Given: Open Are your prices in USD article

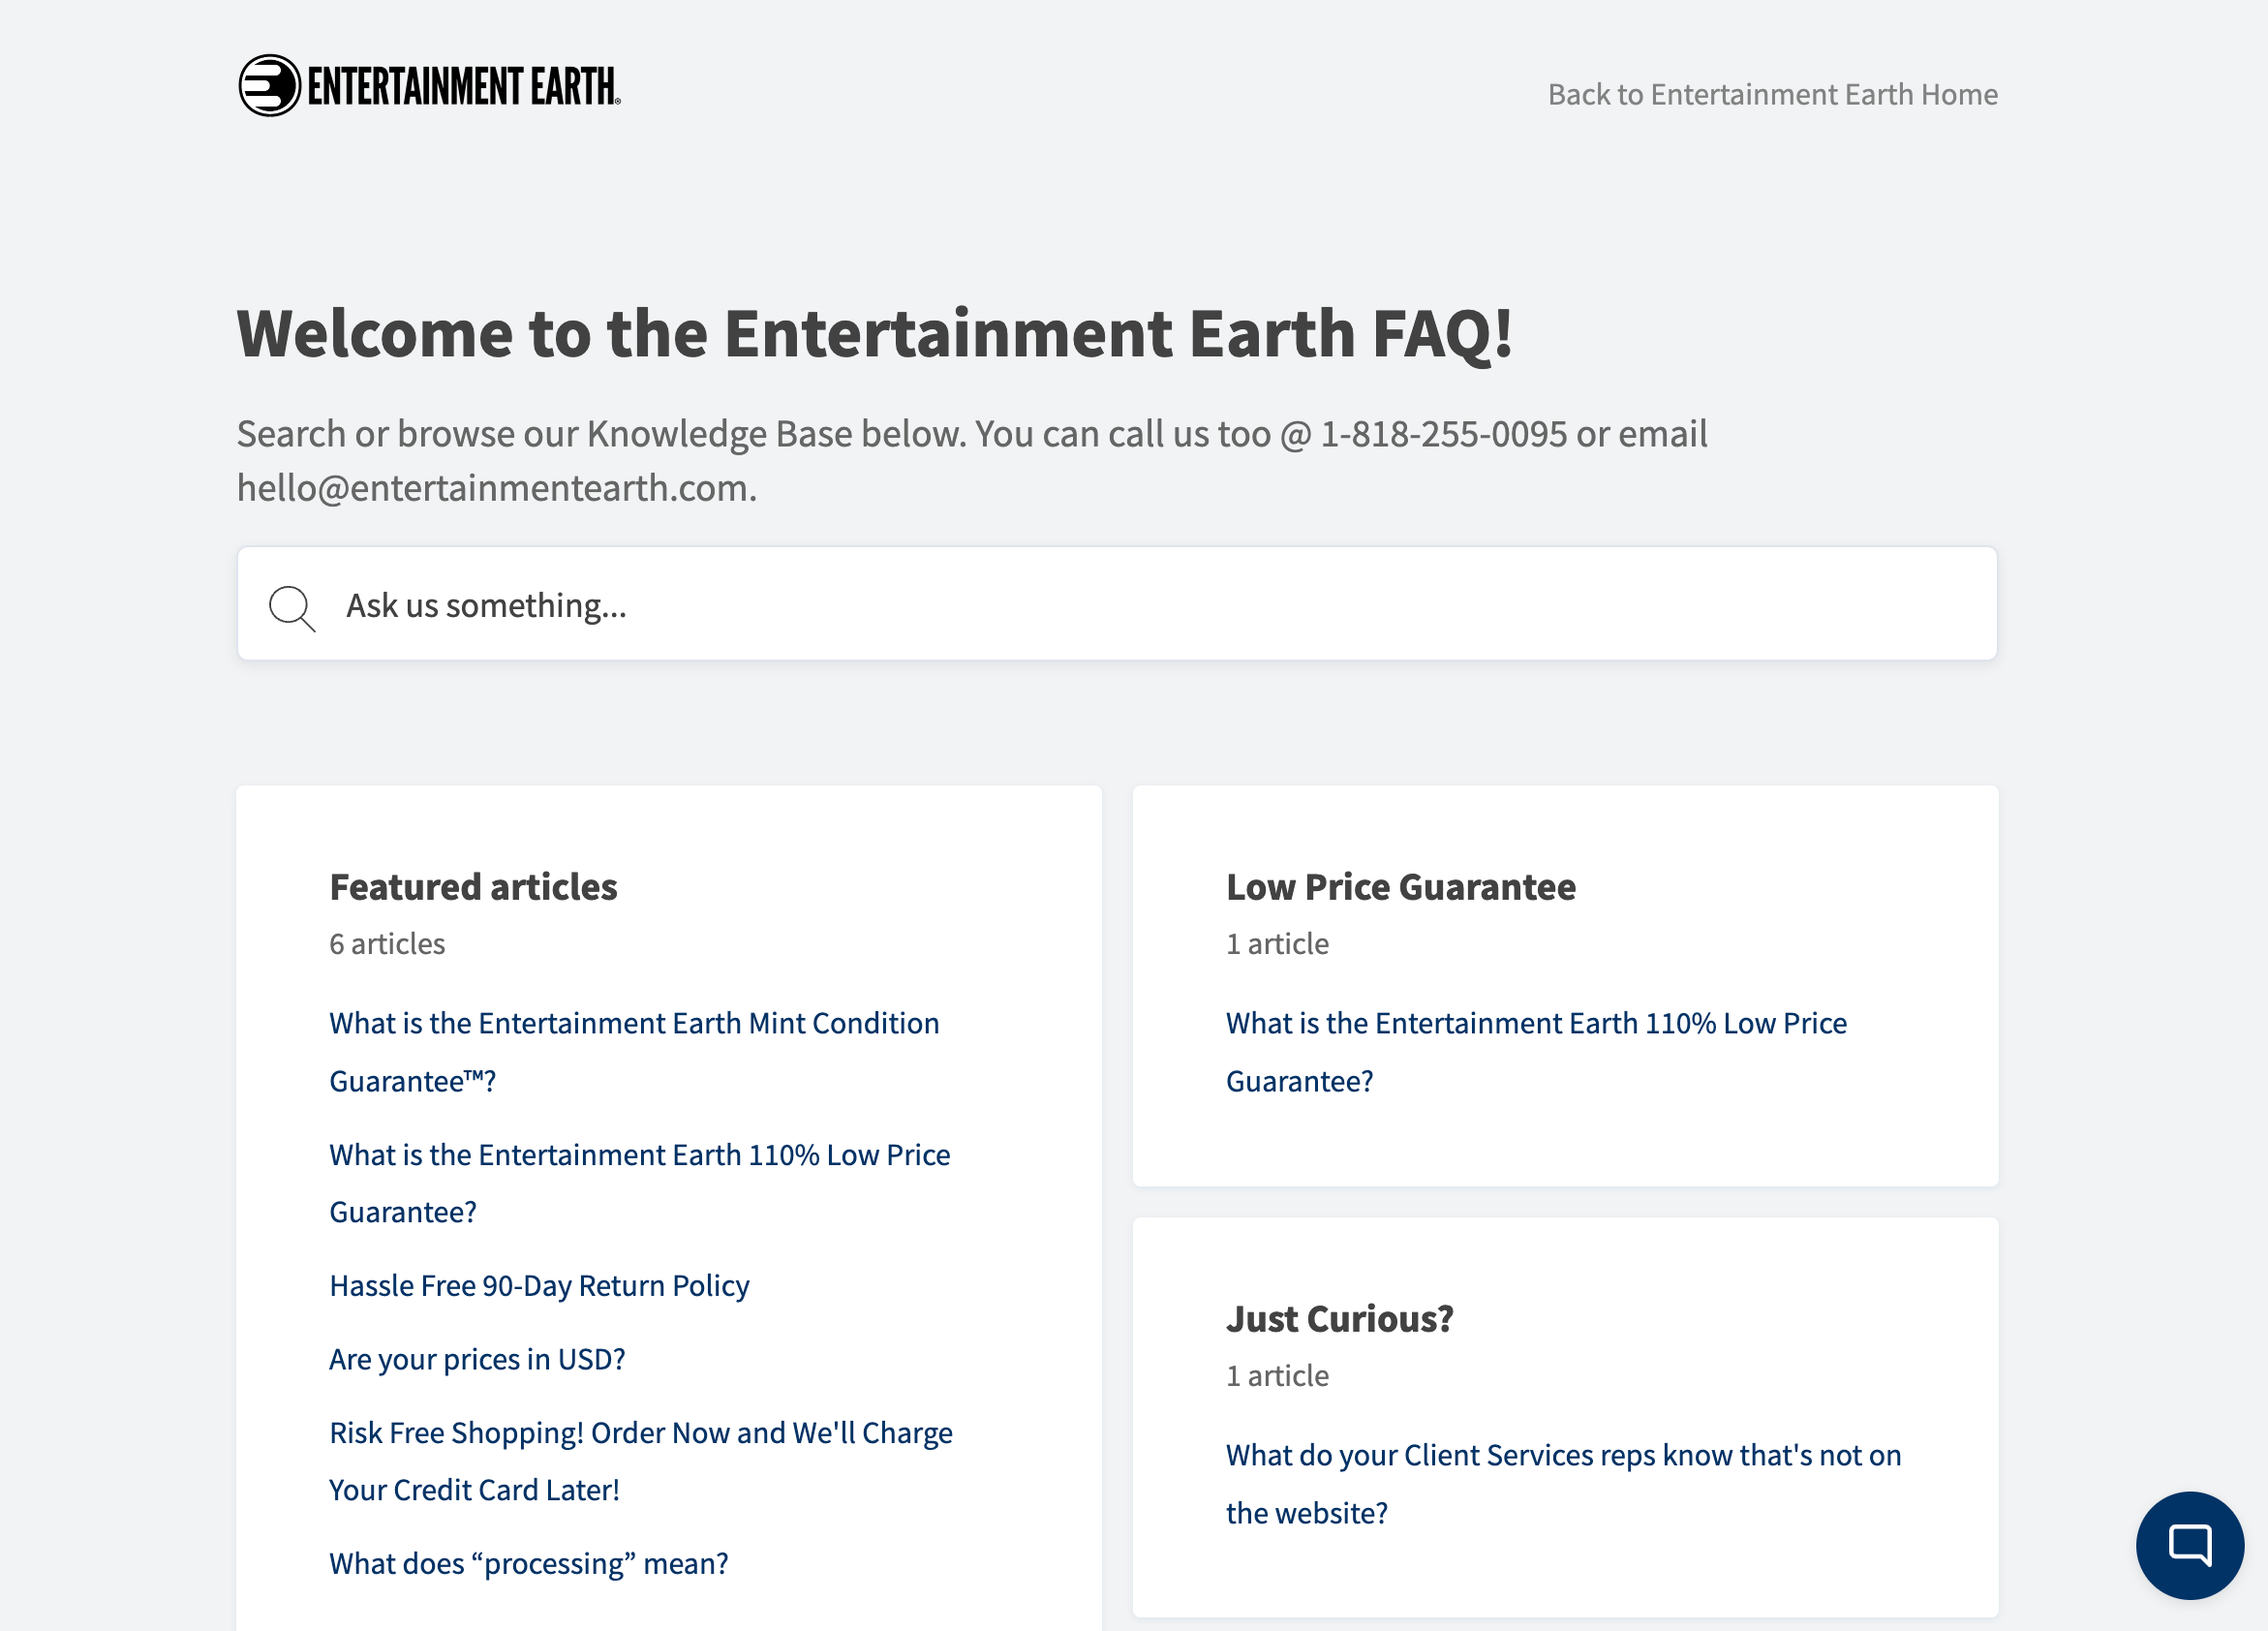Looking at the screenshot, I should tap(477, 1360).
